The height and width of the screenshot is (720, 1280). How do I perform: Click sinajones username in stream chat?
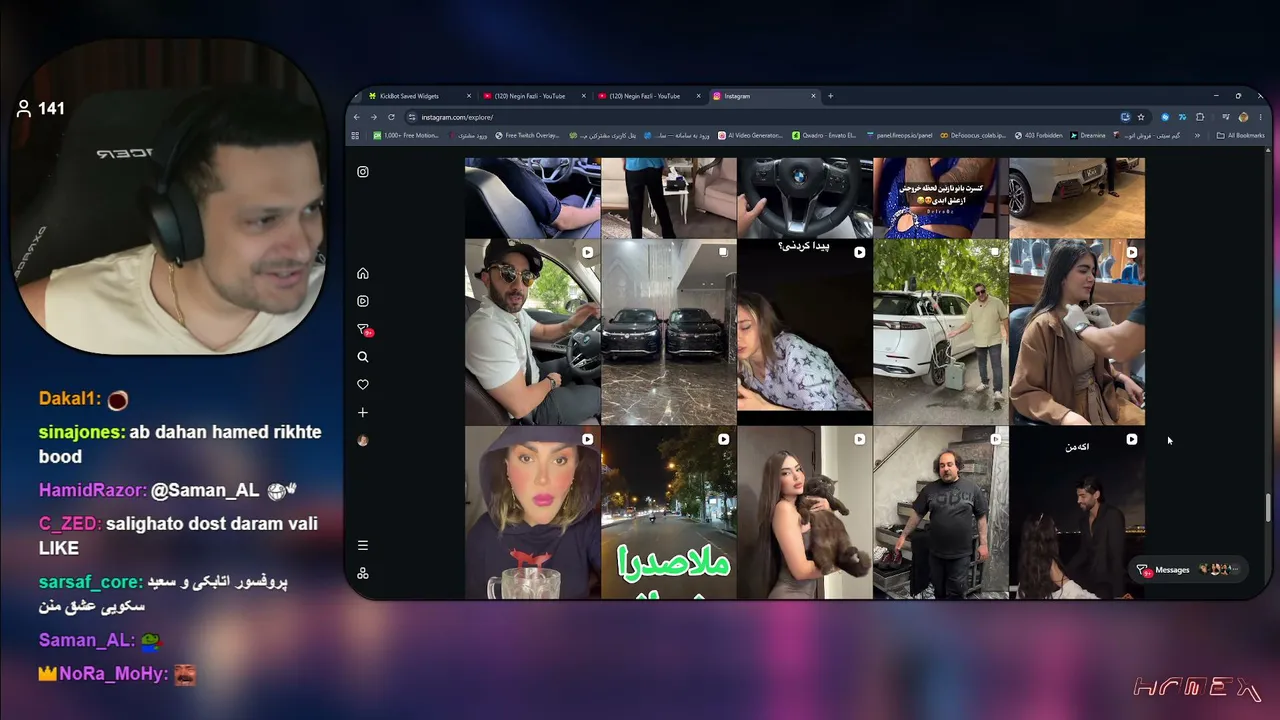point(82,432)
